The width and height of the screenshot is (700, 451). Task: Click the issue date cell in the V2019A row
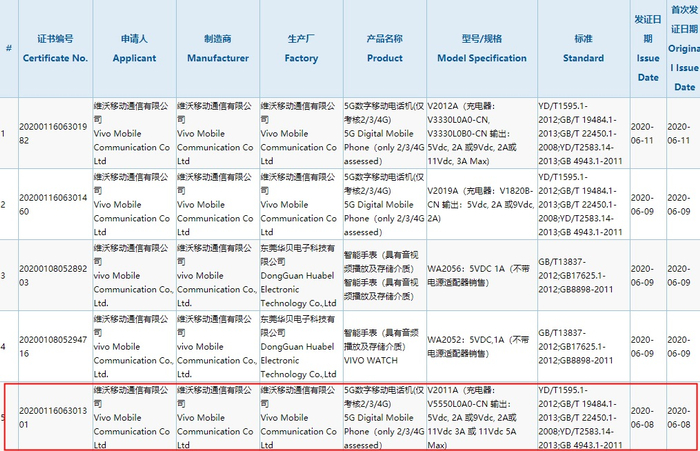pyautogui.click(x=648, y=205)
